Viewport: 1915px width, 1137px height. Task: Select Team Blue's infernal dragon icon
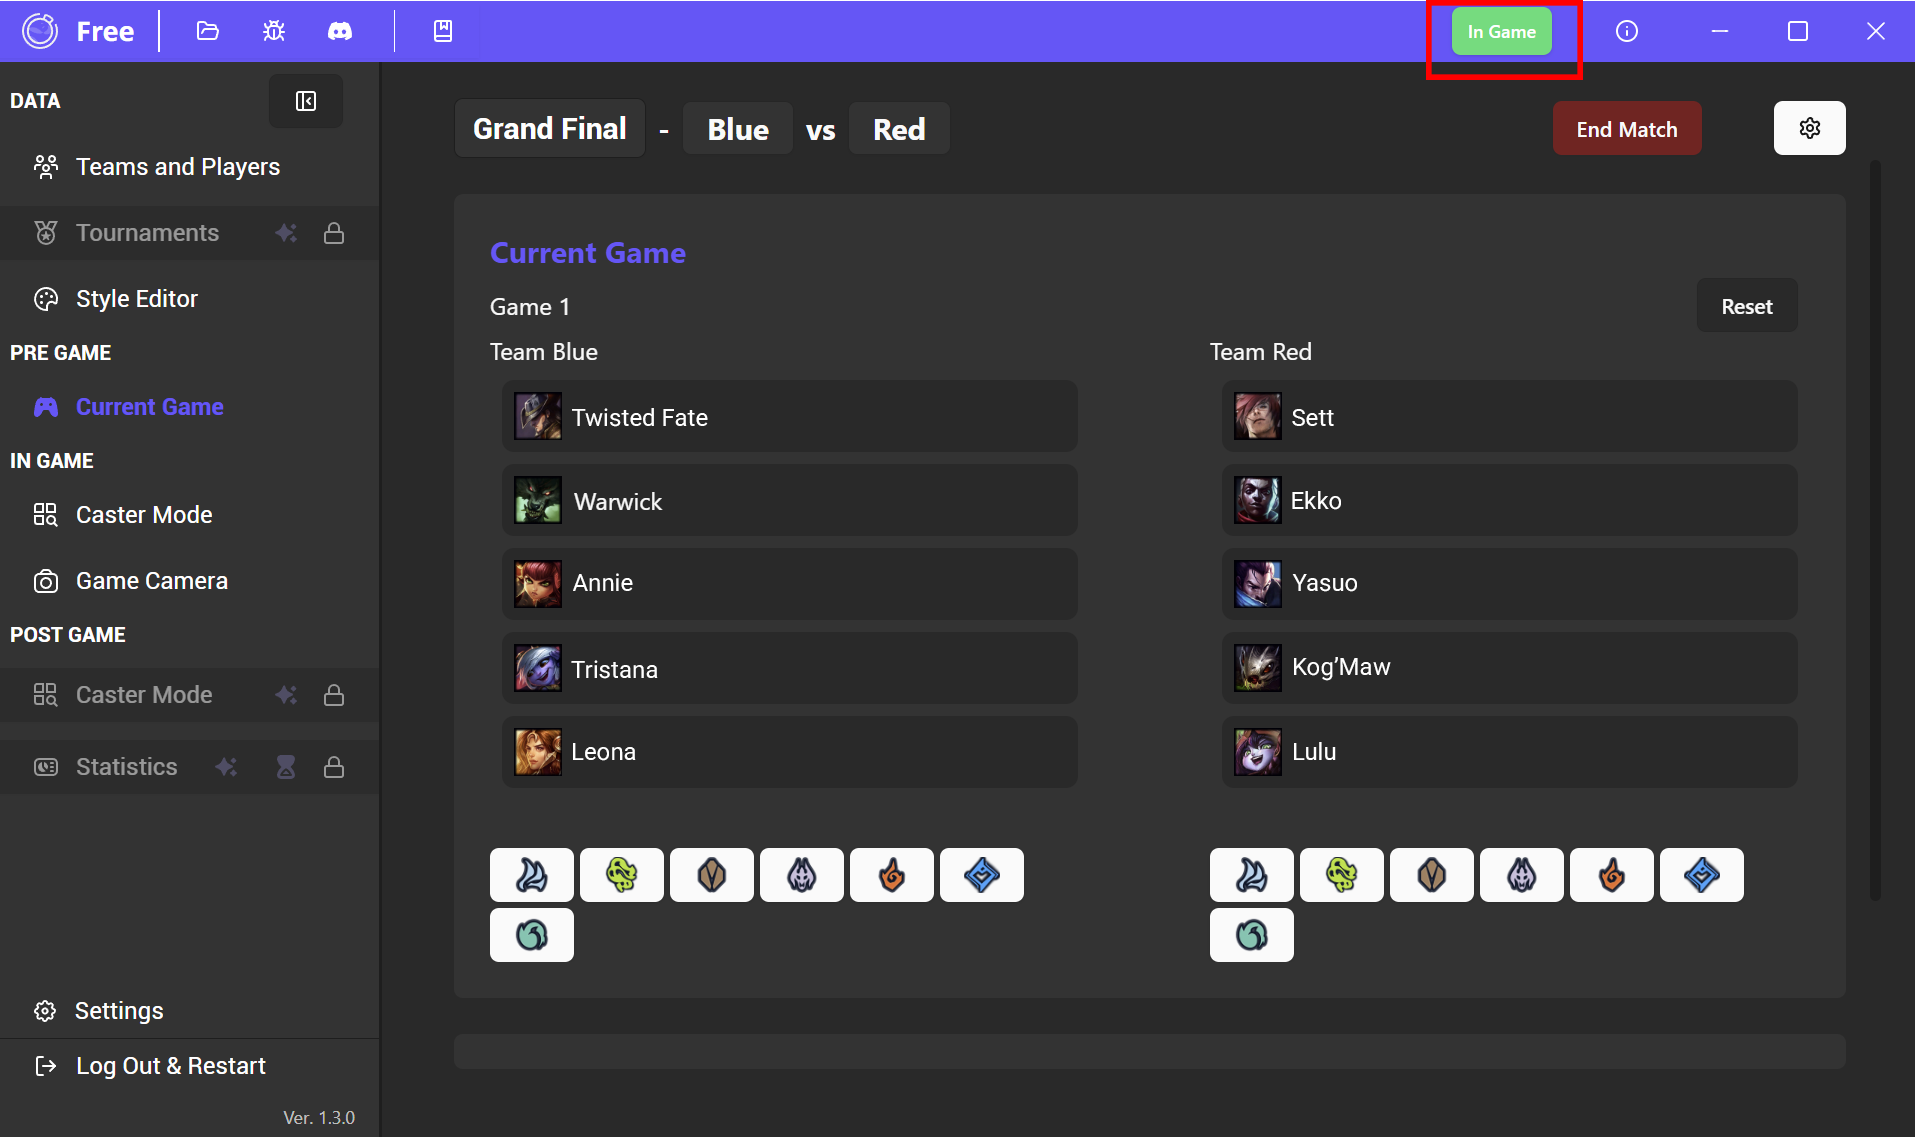[891, 875]
